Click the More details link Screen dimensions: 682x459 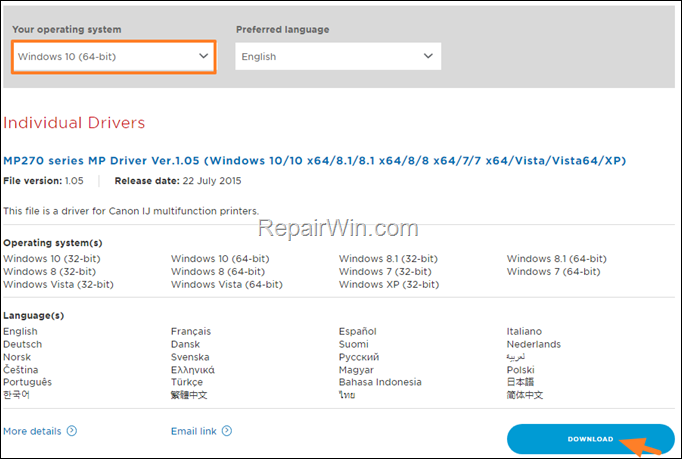coord(32,431)
